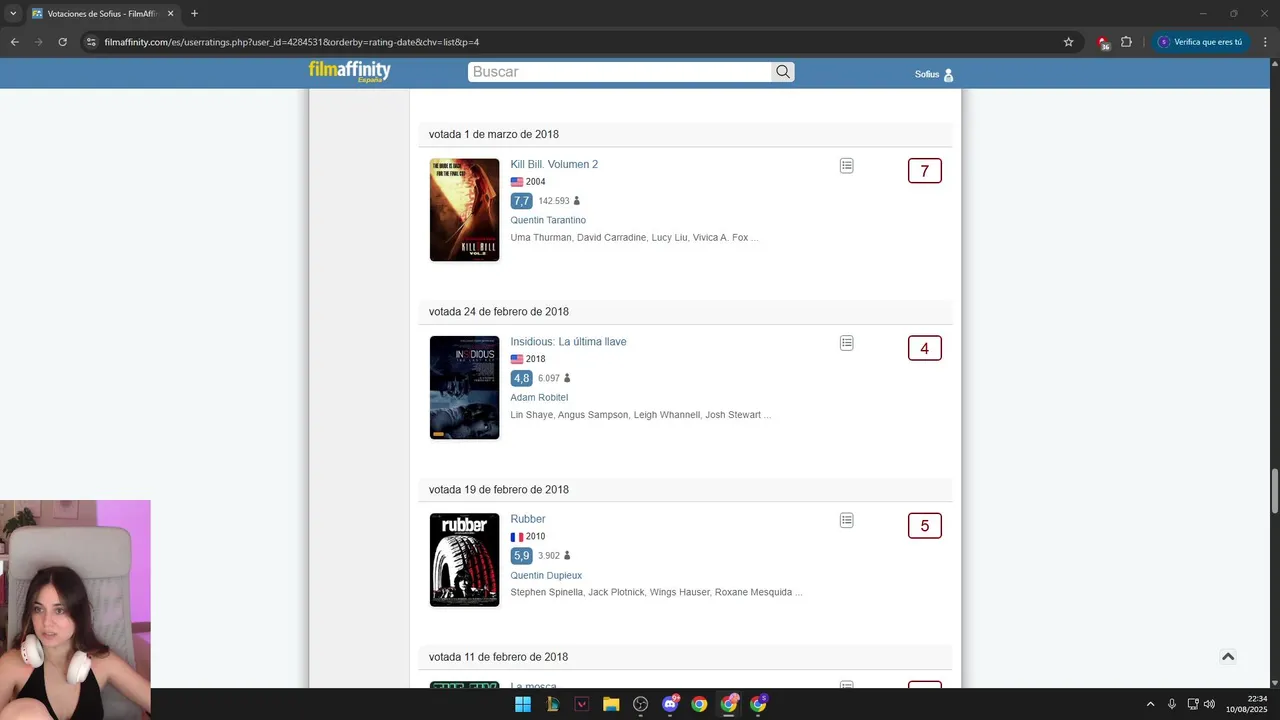Open the Sofius user profile icon
The width and height of the screenshot is (1280, 720).
(949, 75)
